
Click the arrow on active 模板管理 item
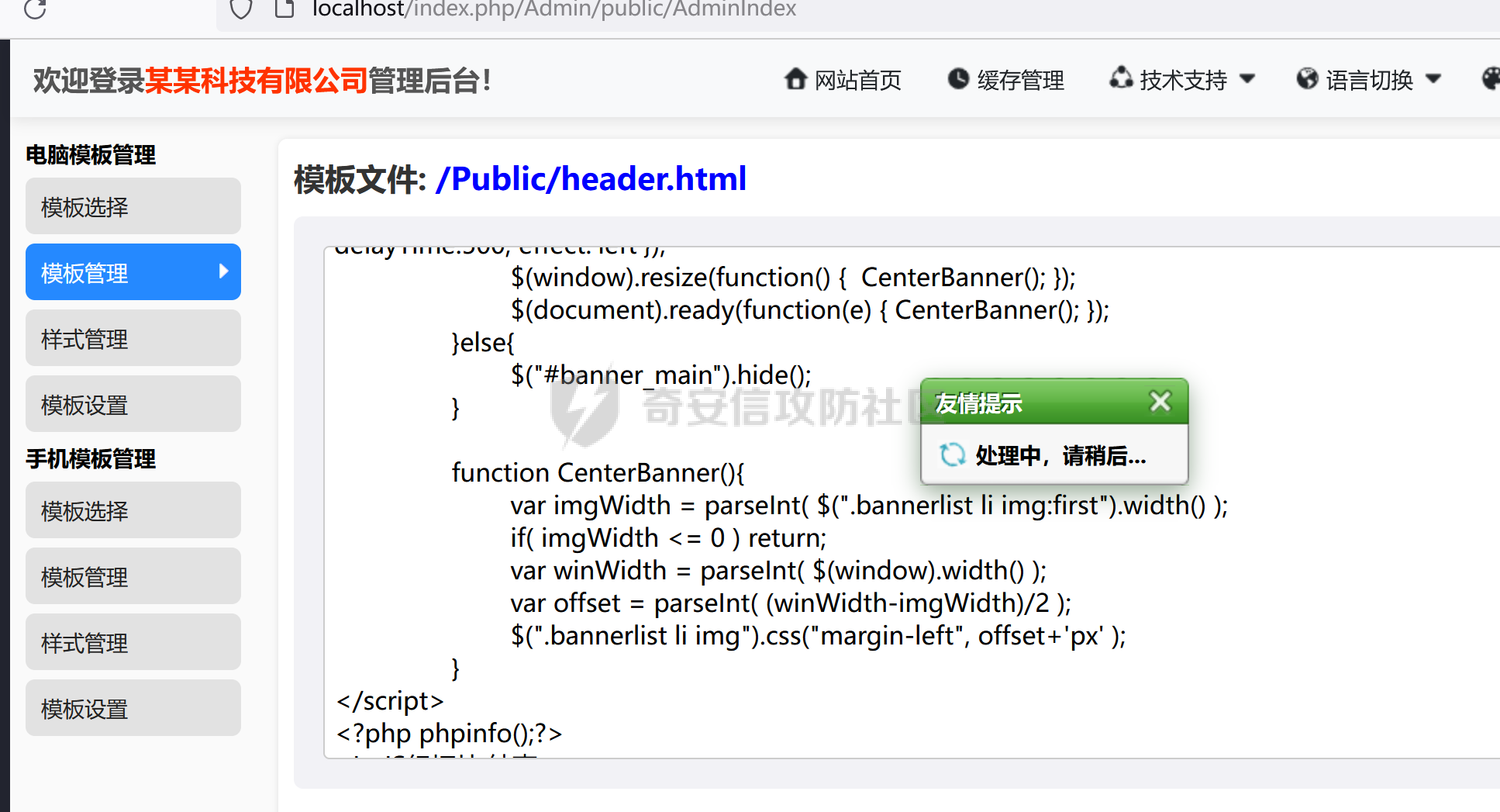224,271
